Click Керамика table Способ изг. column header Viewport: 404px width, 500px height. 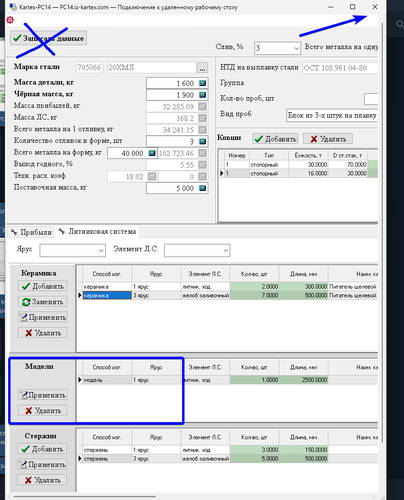107,274
